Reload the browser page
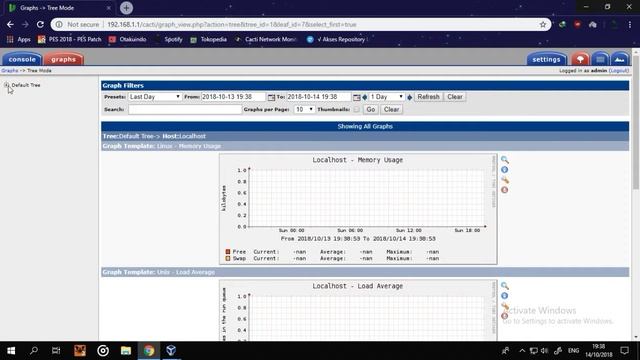The image size is (640, 360). [x=40, y=24]
